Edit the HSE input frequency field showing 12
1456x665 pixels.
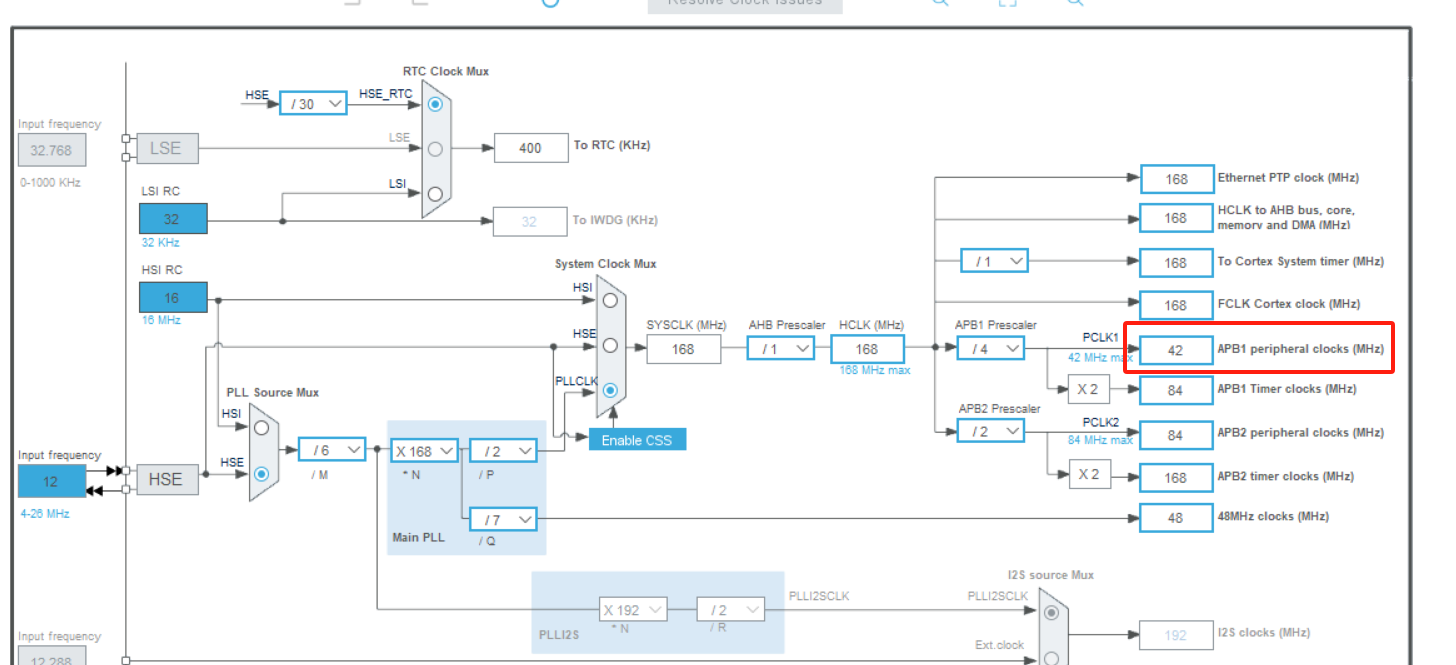[x=52, y=481]
